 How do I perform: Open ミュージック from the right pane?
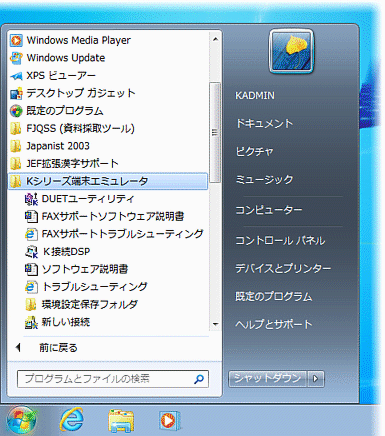point(264,180)
